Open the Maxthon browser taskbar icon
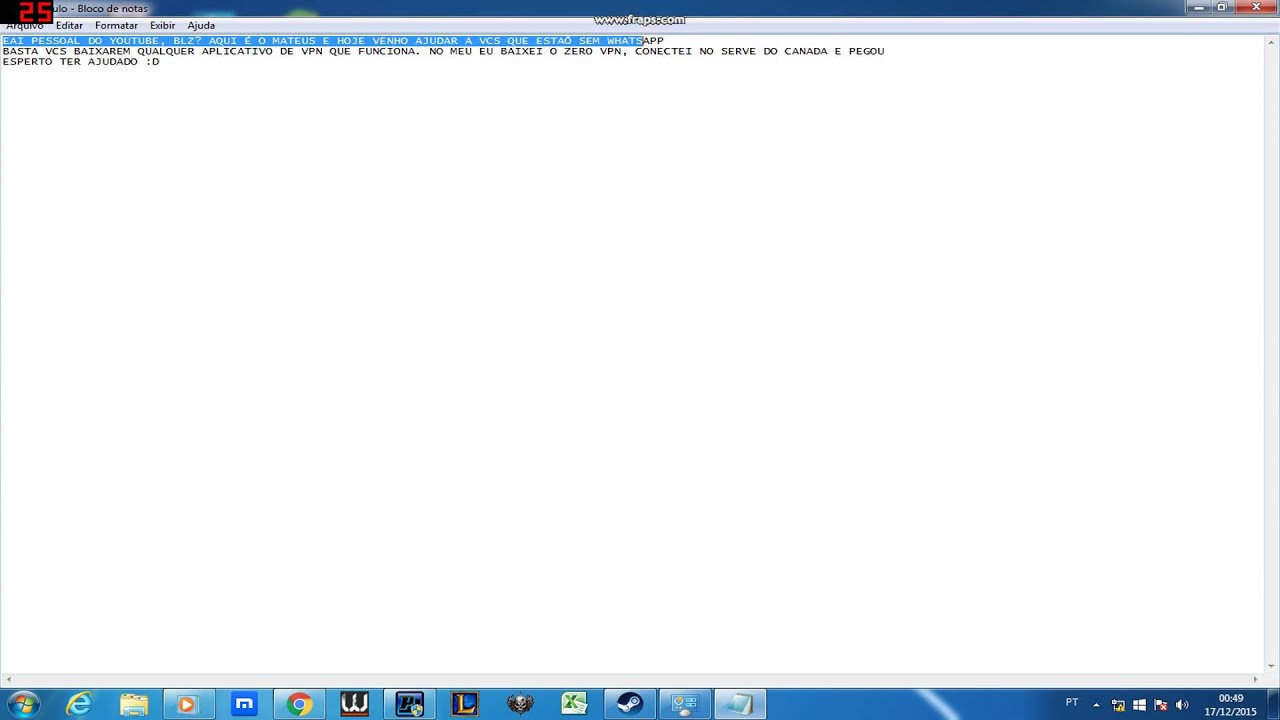1280x720 pixels. 244,705
